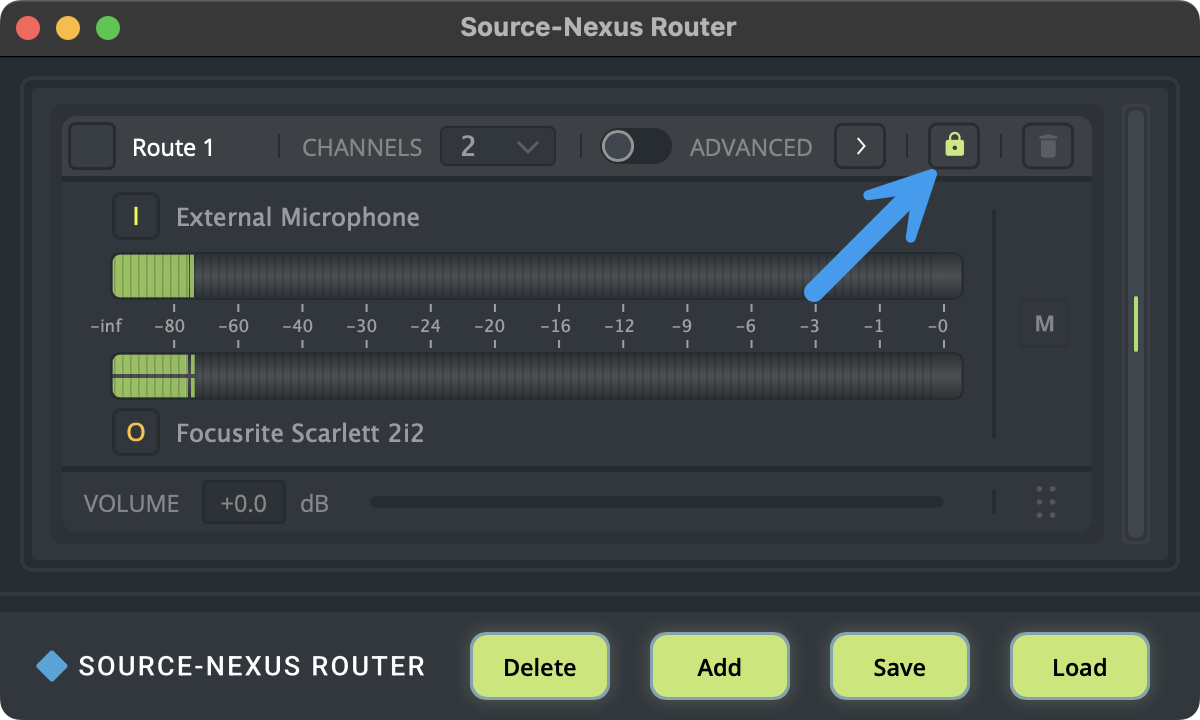1200x720 pixels.
Task: Click the input device 'I' icon
Action: (x=136, y=217)
